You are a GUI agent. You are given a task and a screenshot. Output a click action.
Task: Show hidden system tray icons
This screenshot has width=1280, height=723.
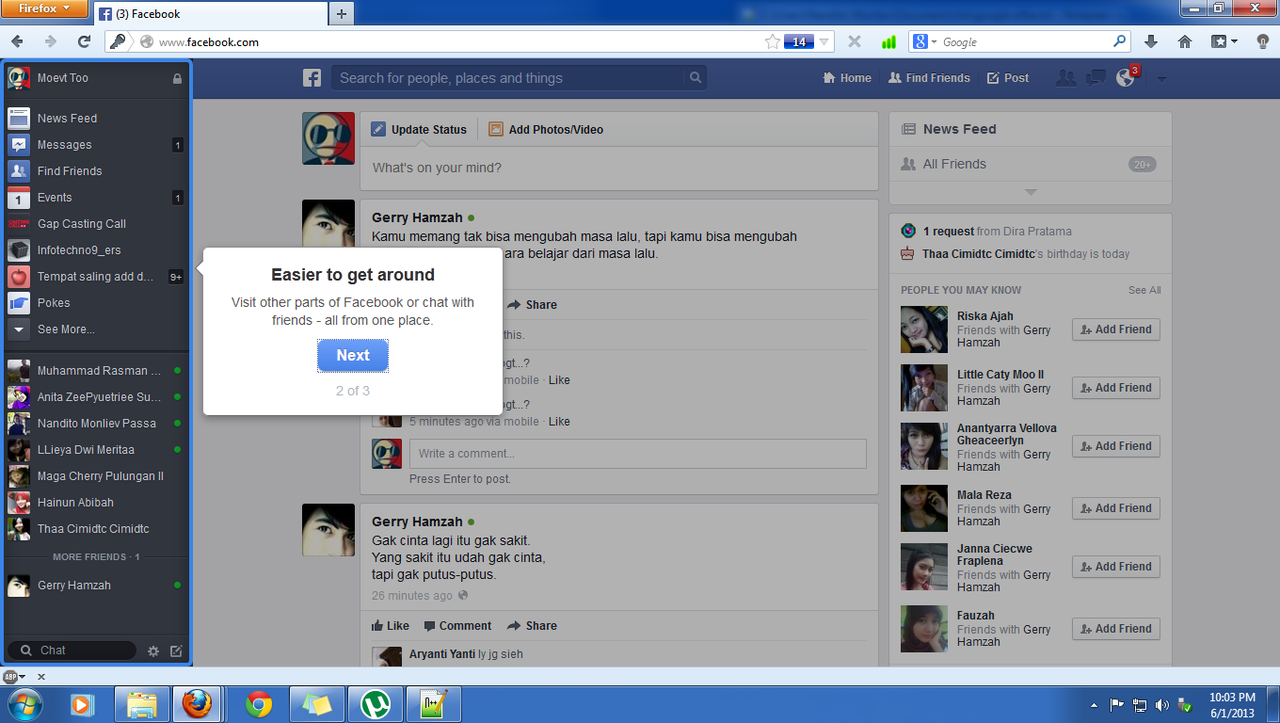tap(1093, 705)
